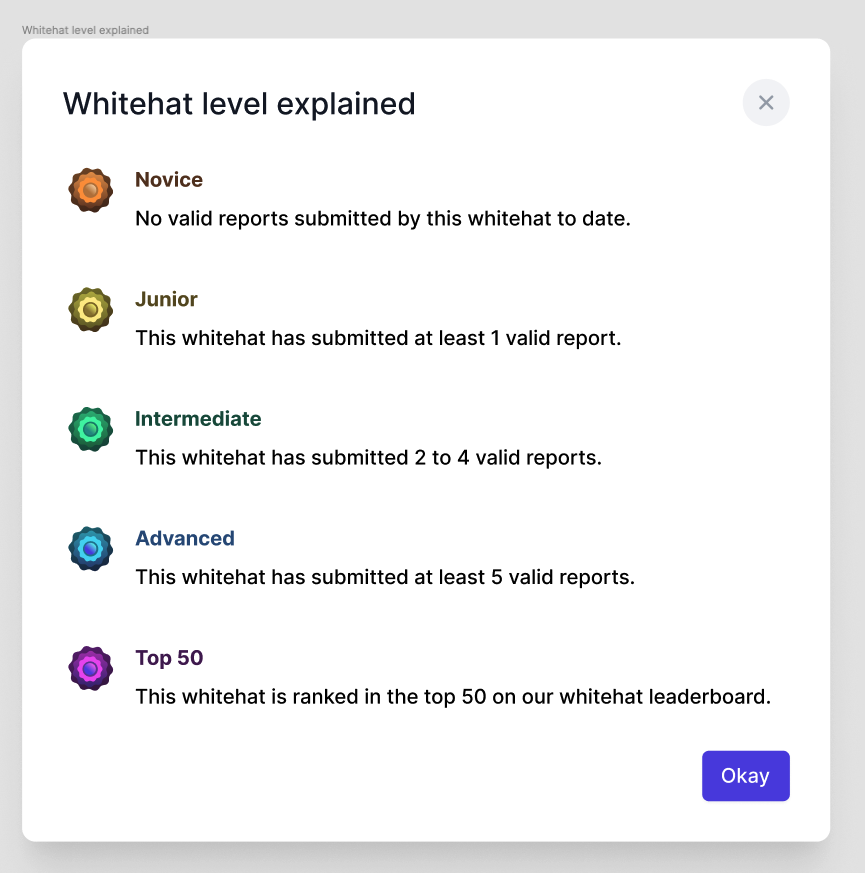Viewport: 865px width, 873px height.
Task: Click the page title text behind the dialog
Action: point(84,30)
